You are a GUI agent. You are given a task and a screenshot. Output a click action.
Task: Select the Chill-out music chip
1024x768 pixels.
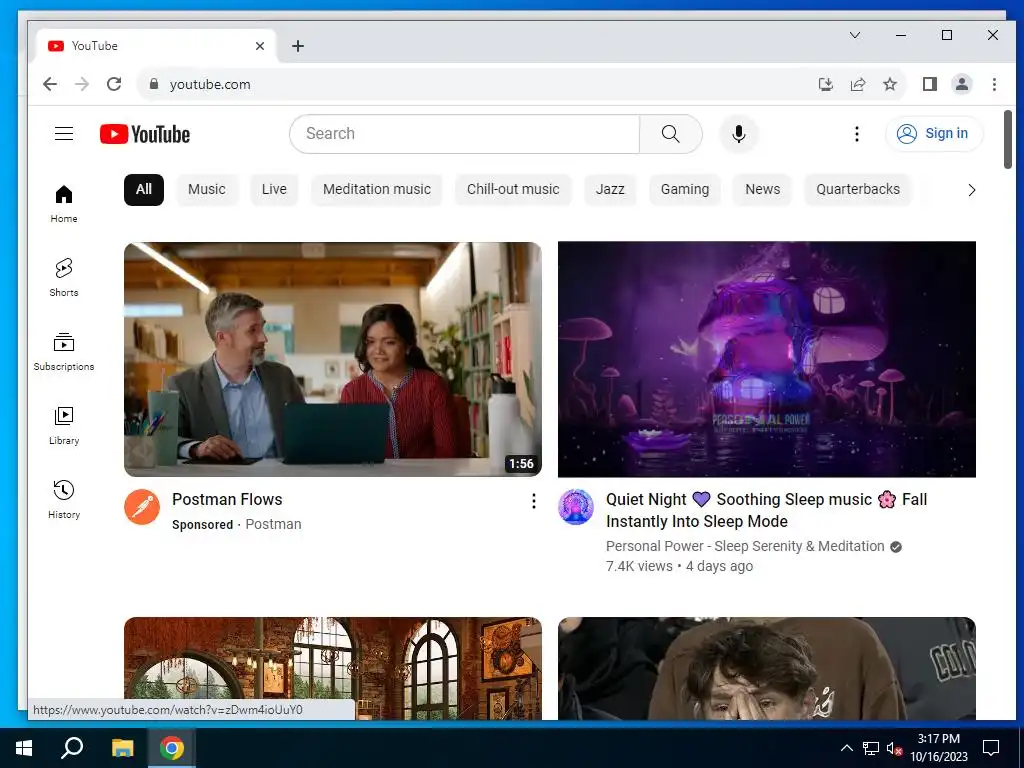513,189
